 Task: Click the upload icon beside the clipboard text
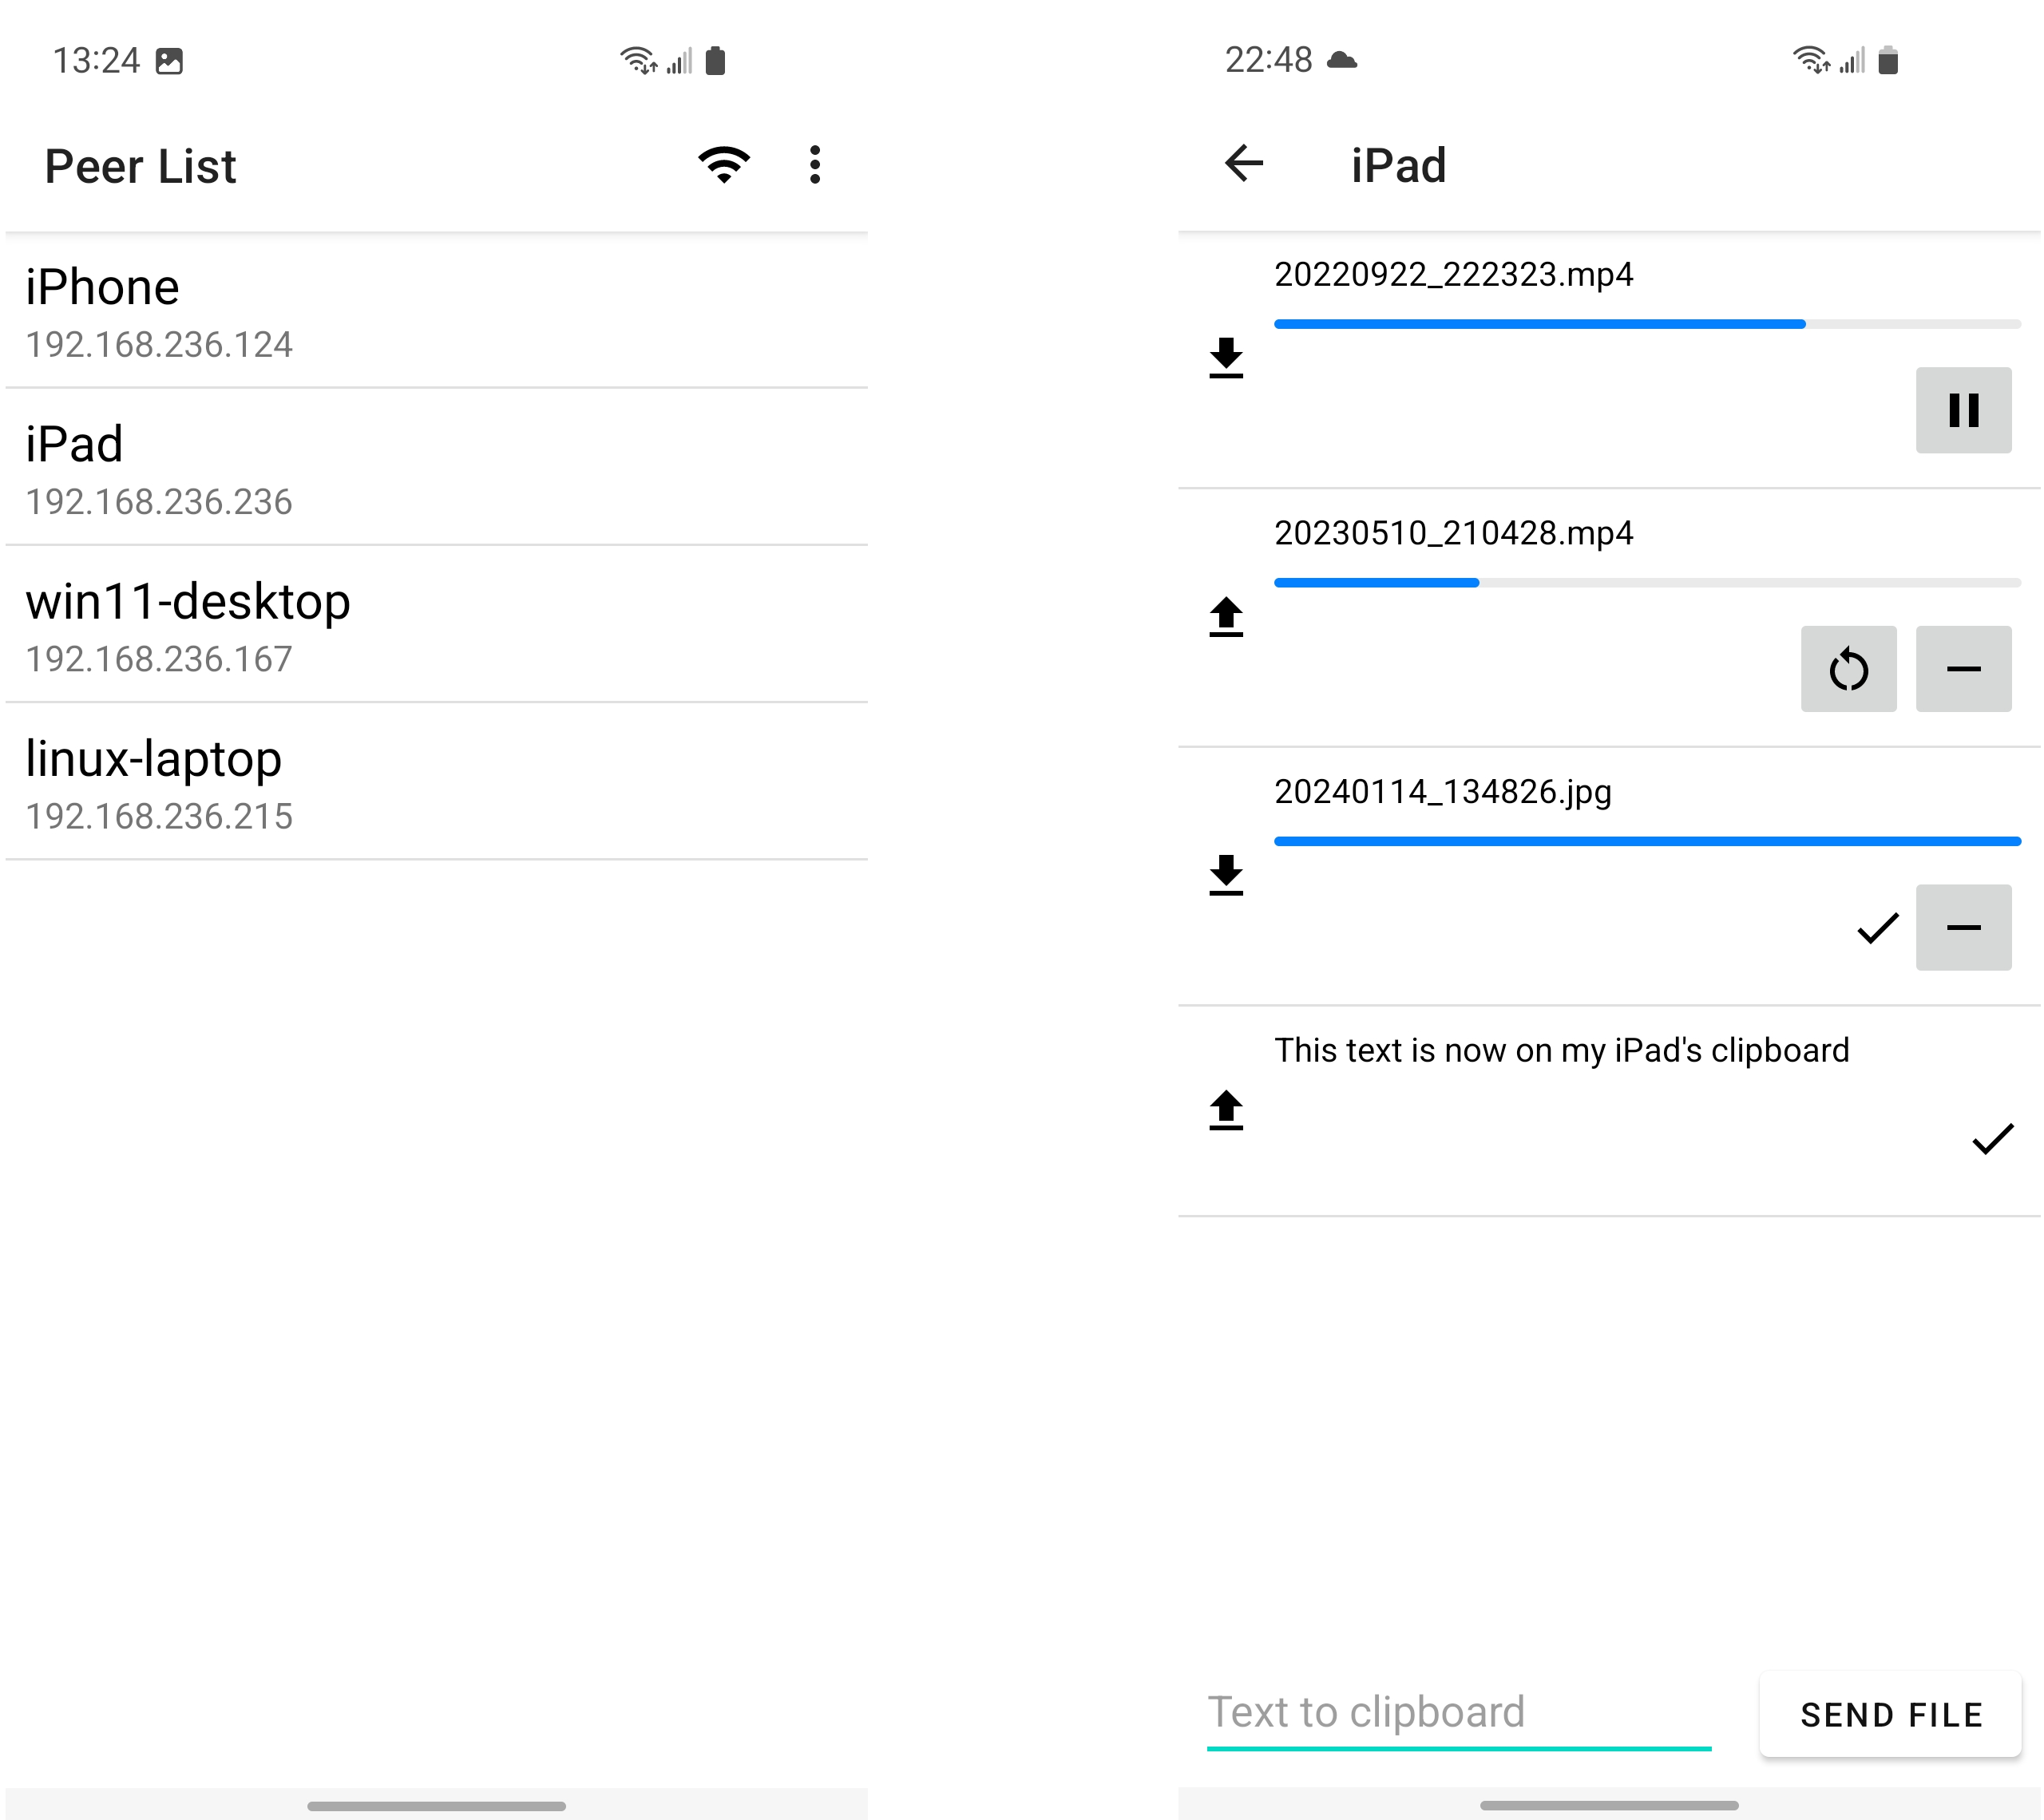pyautogui.click(x=1226, y=1110)
